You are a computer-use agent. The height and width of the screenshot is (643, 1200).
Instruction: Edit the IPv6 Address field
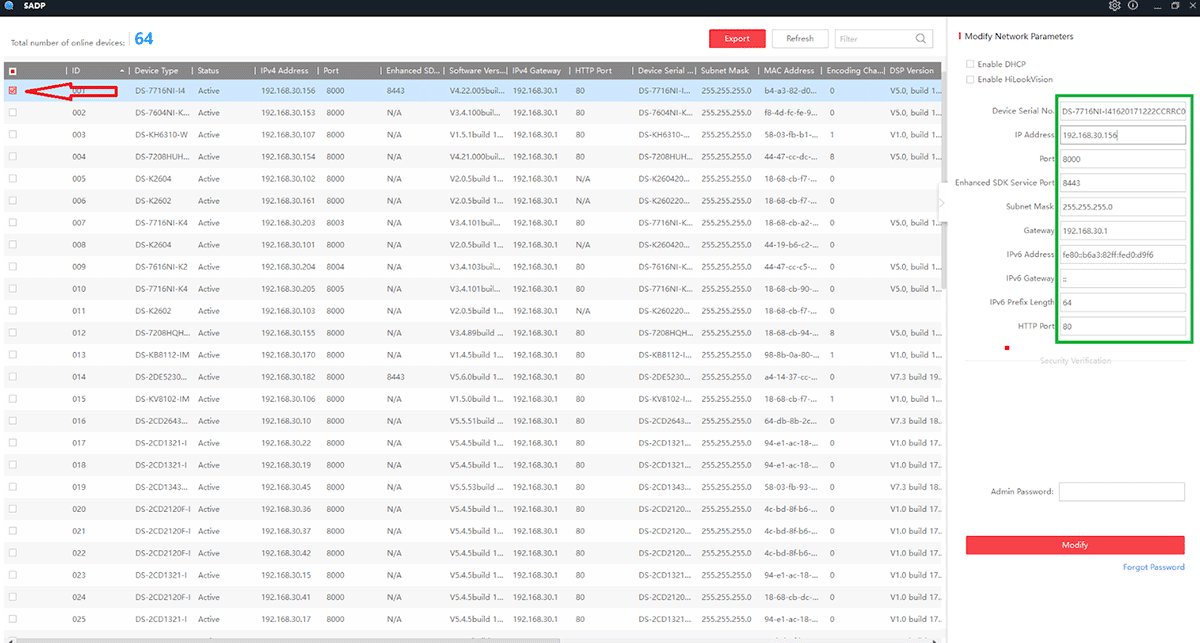[1123, 255]
